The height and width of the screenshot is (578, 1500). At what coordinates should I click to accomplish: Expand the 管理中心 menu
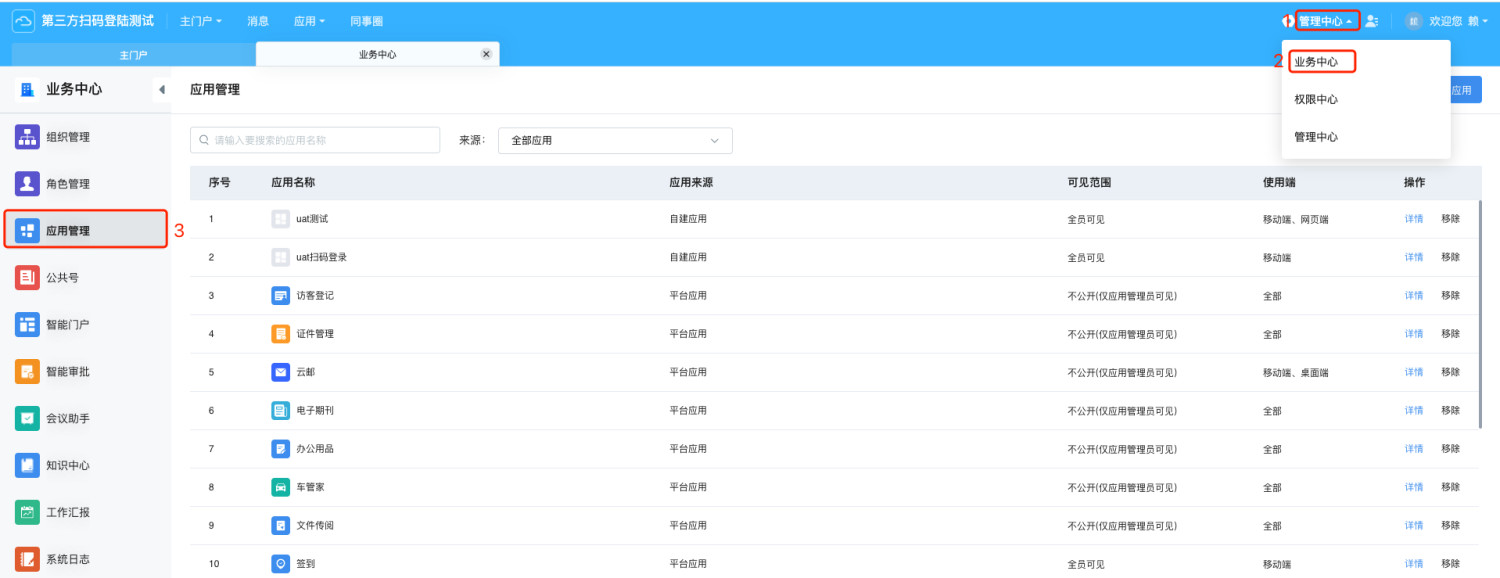coord(1325,21)
